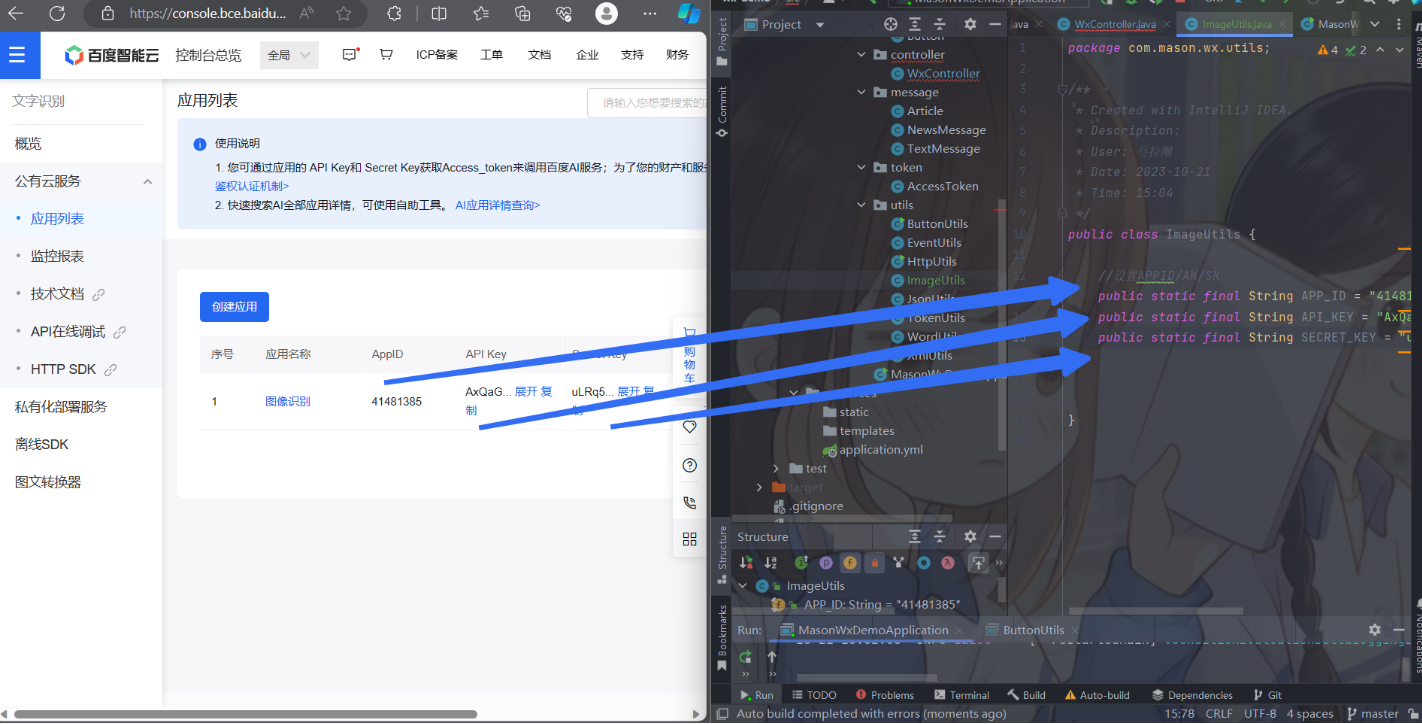
Task: Open editor tabs more-options kebab icon
Action: pyautogui.click(x=1397, y=25)
